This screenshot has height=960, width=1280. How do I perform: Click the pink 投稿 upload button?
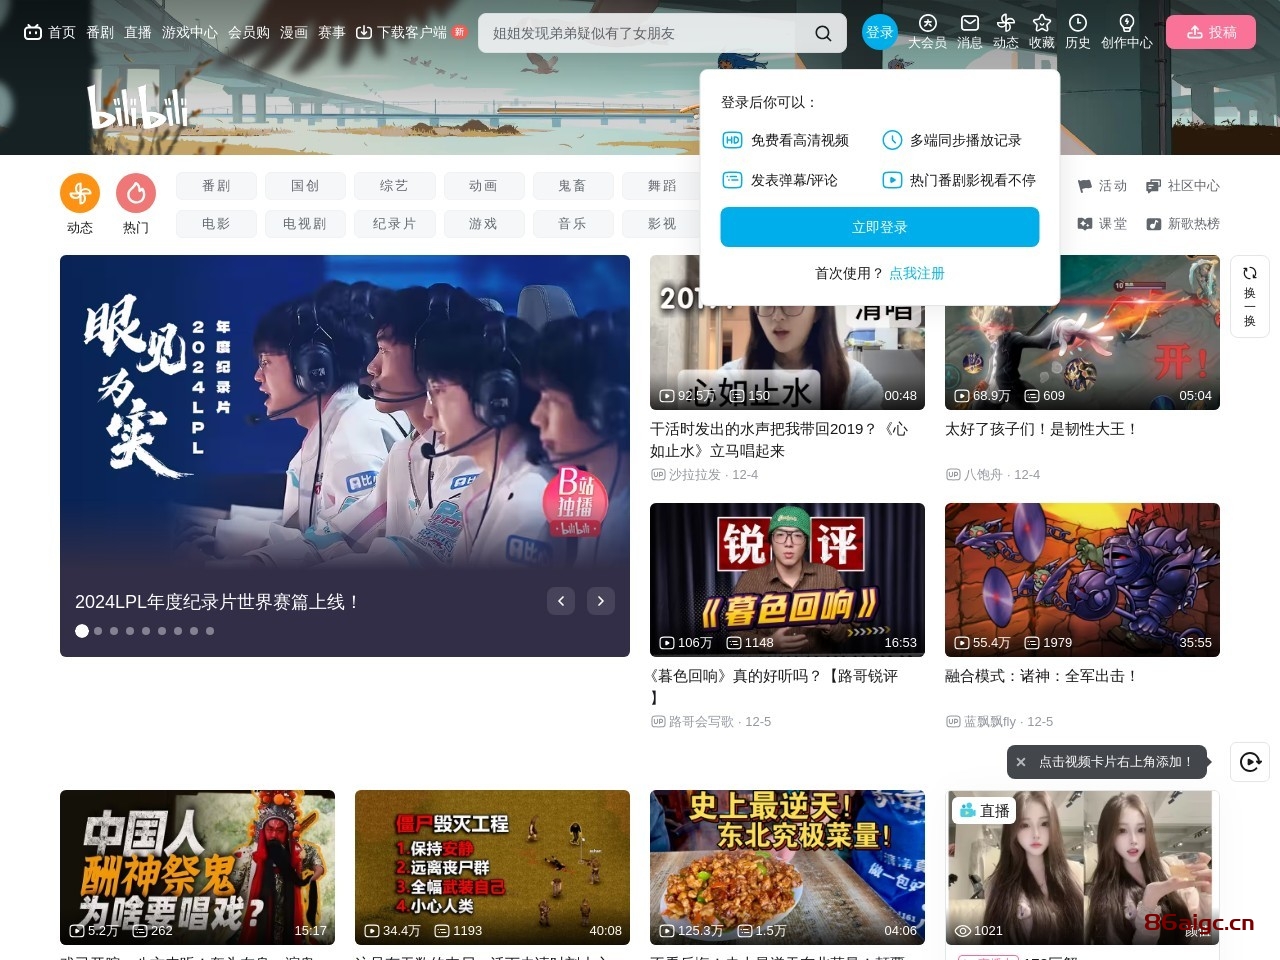(1211, 32)
